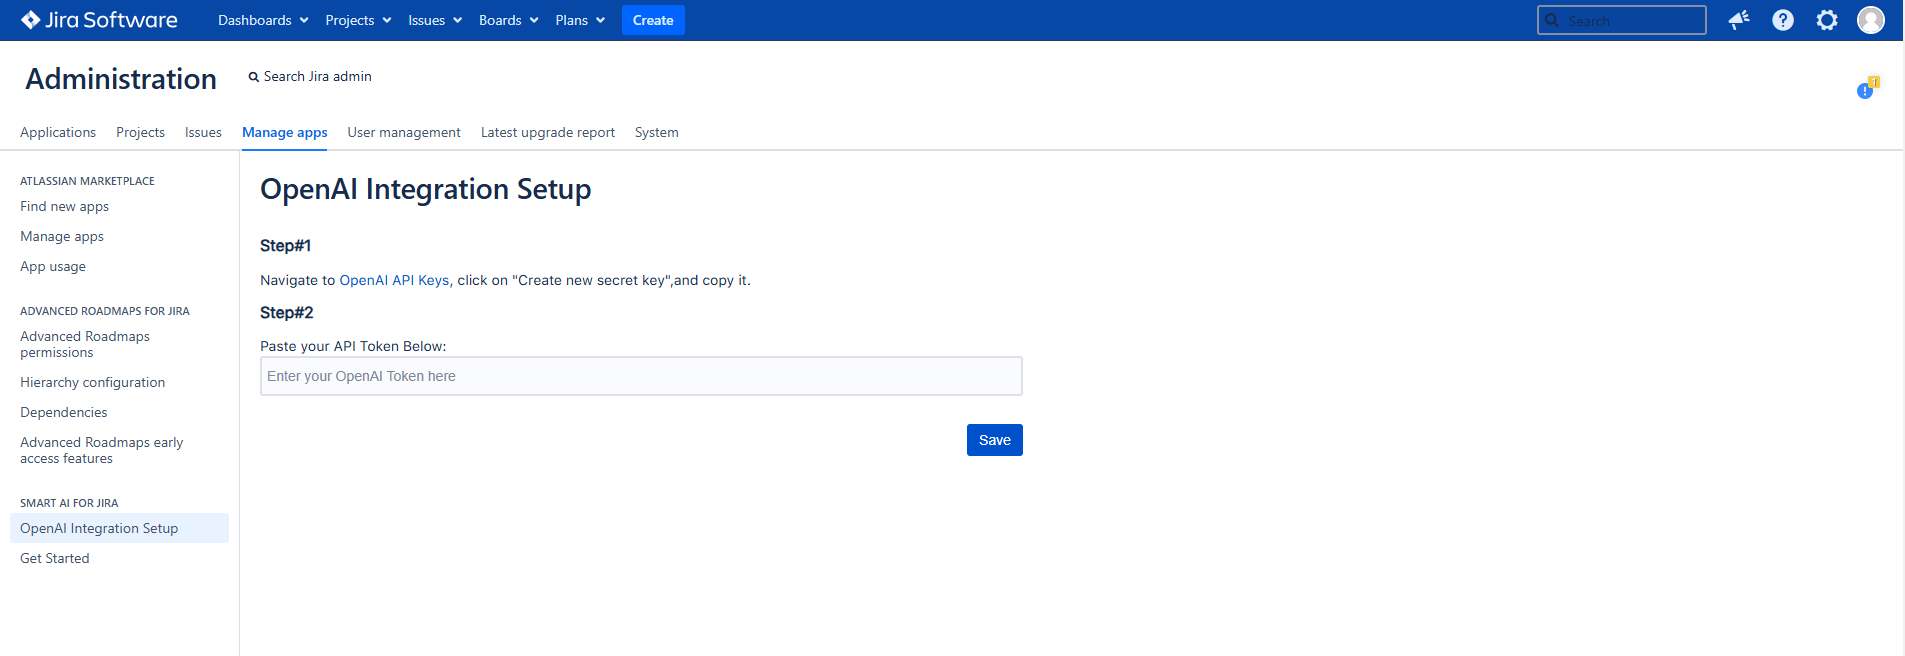Click the Search Jira admin magnifier
This screenshot has height=656, width=1905.
[254, 77]
